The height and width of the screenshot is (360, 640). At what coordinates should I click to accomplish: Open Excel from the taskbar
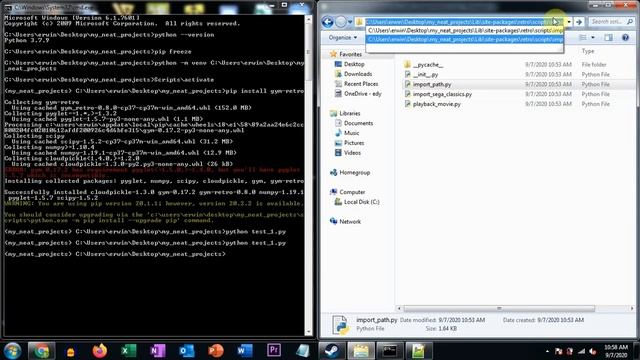click(128, 351)
